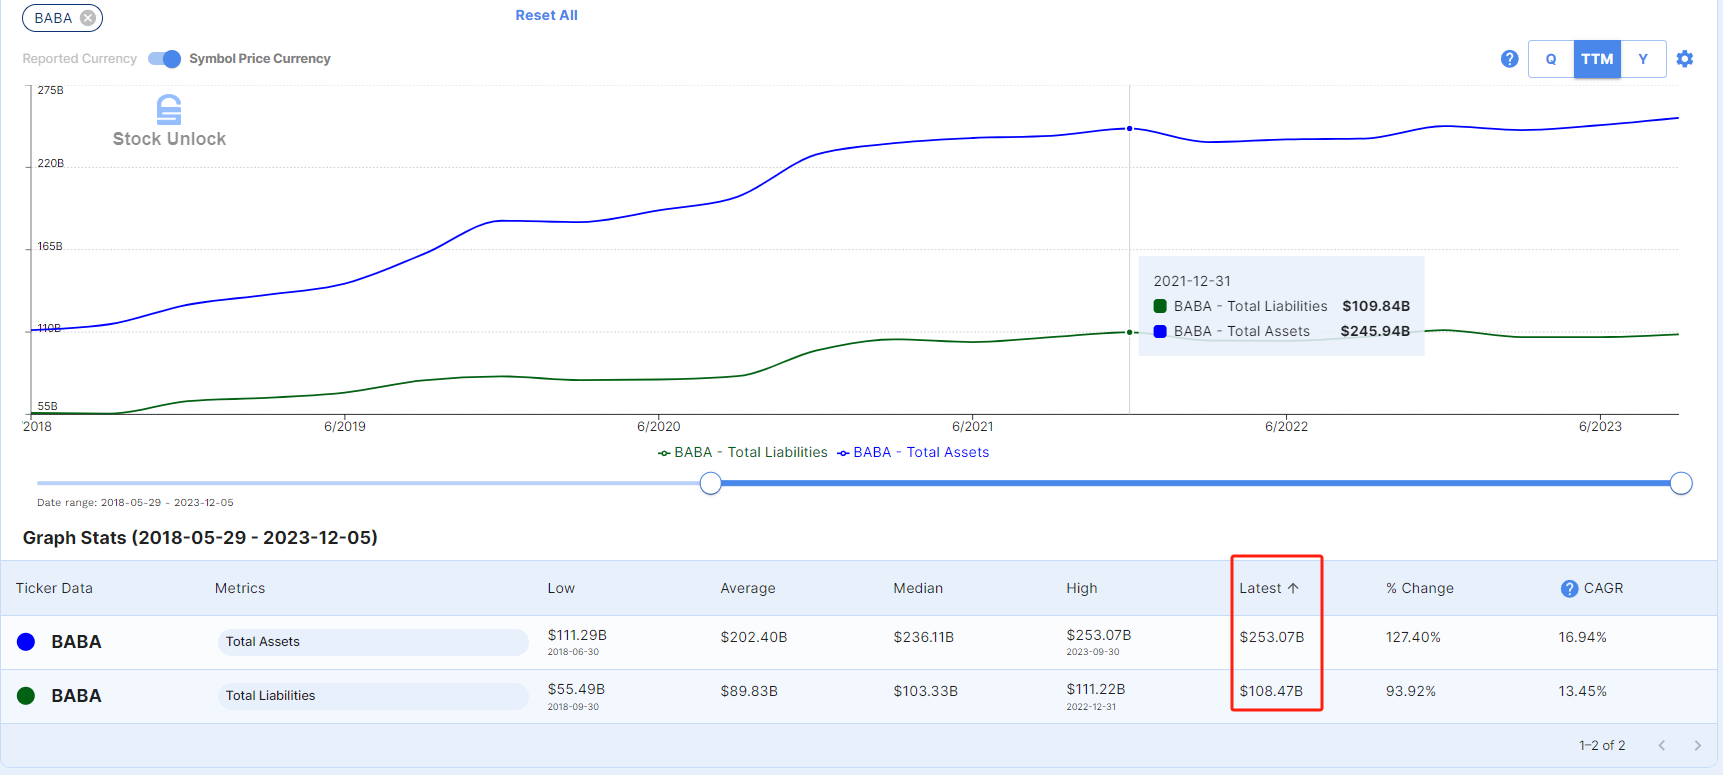Open the CAGR help icon
Image resolution: width=1723 pixels, height=775 pixels.
1570,589
